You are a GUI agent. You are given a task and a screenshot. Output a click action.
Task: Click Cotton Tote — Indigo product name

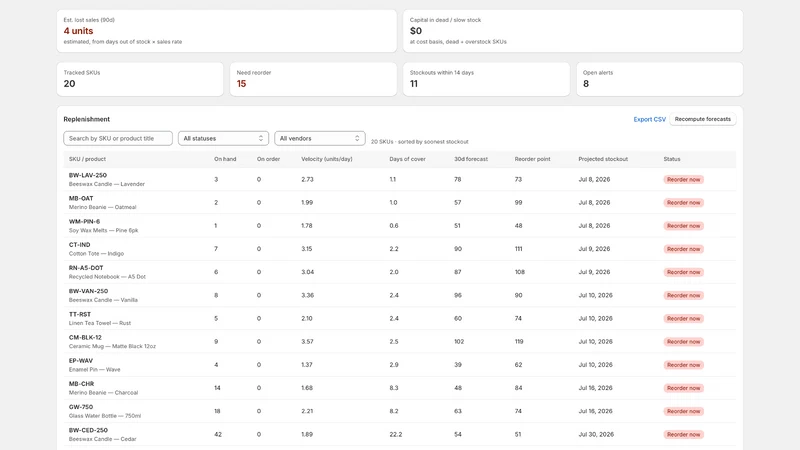tap(96, 254)
